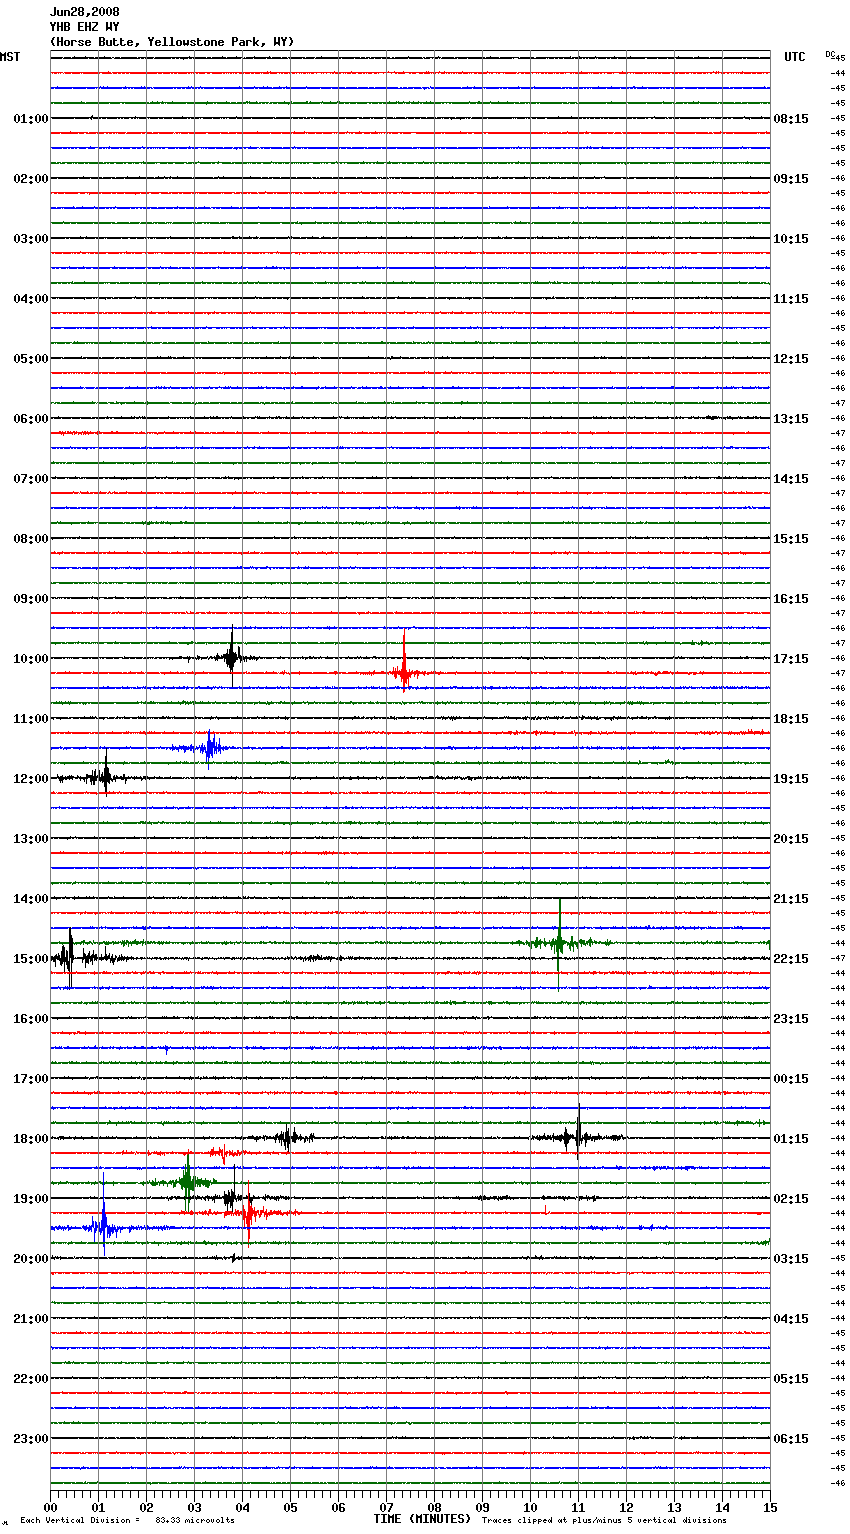Select the '04:00' MST time label

point(31,299)
